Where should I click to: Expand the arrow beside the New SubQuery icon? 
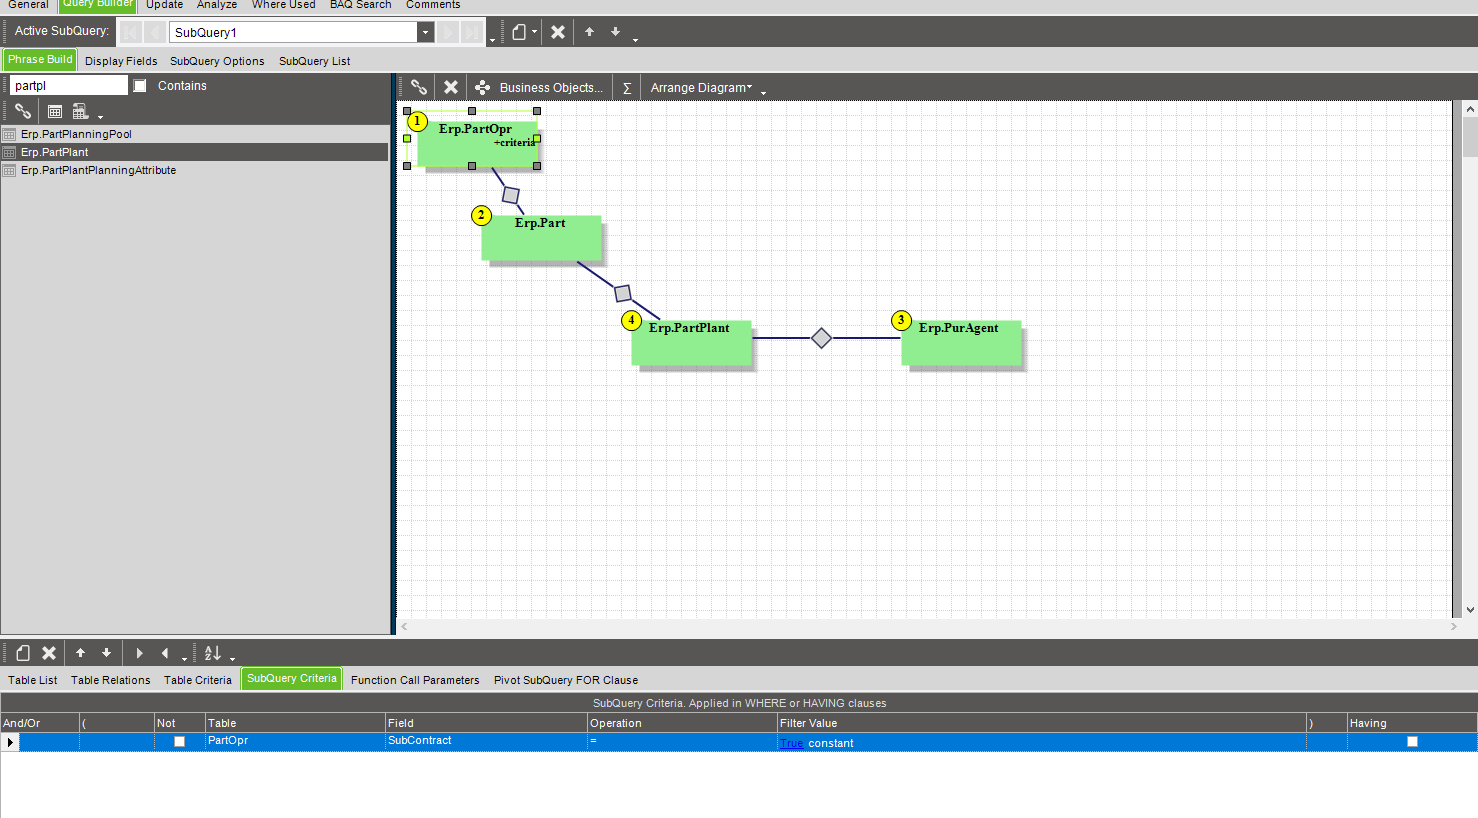(x=534, y=32)
